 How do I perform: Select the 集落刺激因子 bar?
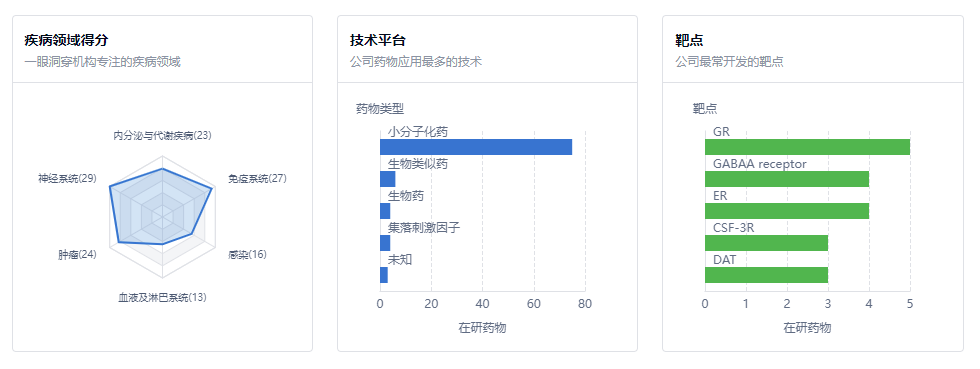tap(385, 243)
